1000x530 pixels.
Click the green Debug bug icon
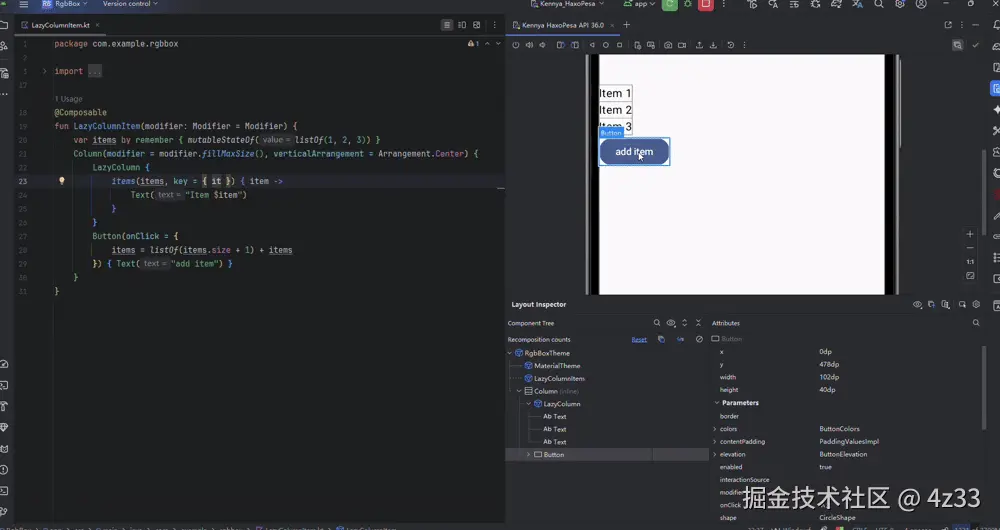(x=688, y=4)
